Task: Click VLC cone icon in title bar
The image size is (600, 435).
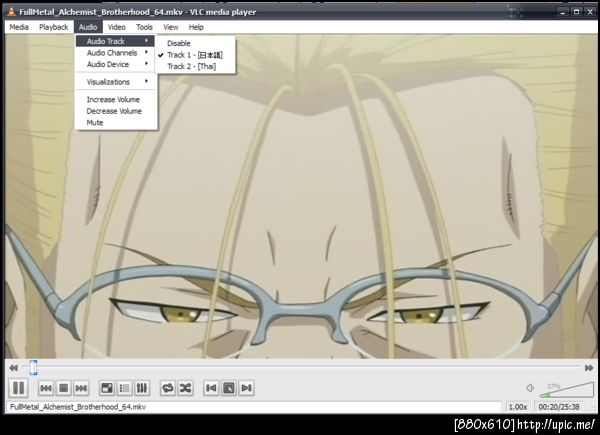Action: (x=11, y=12)
